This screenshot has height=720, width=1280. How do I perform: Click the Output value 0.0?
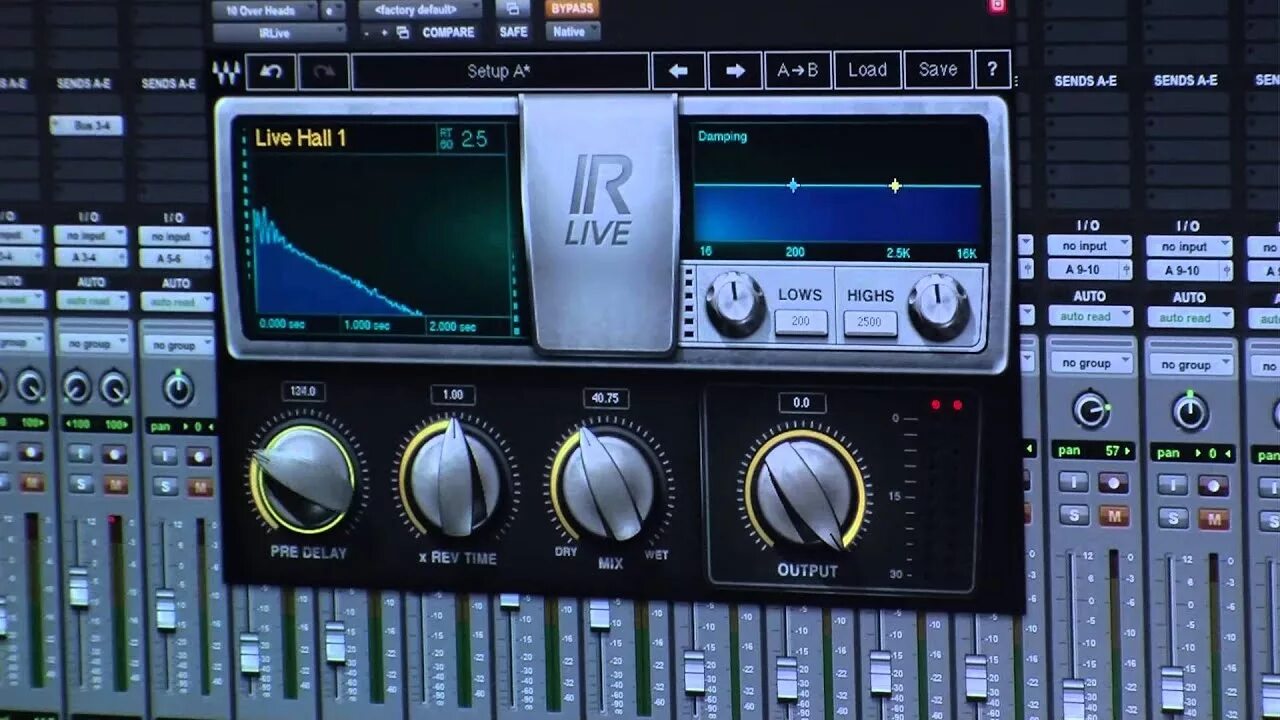802,403
